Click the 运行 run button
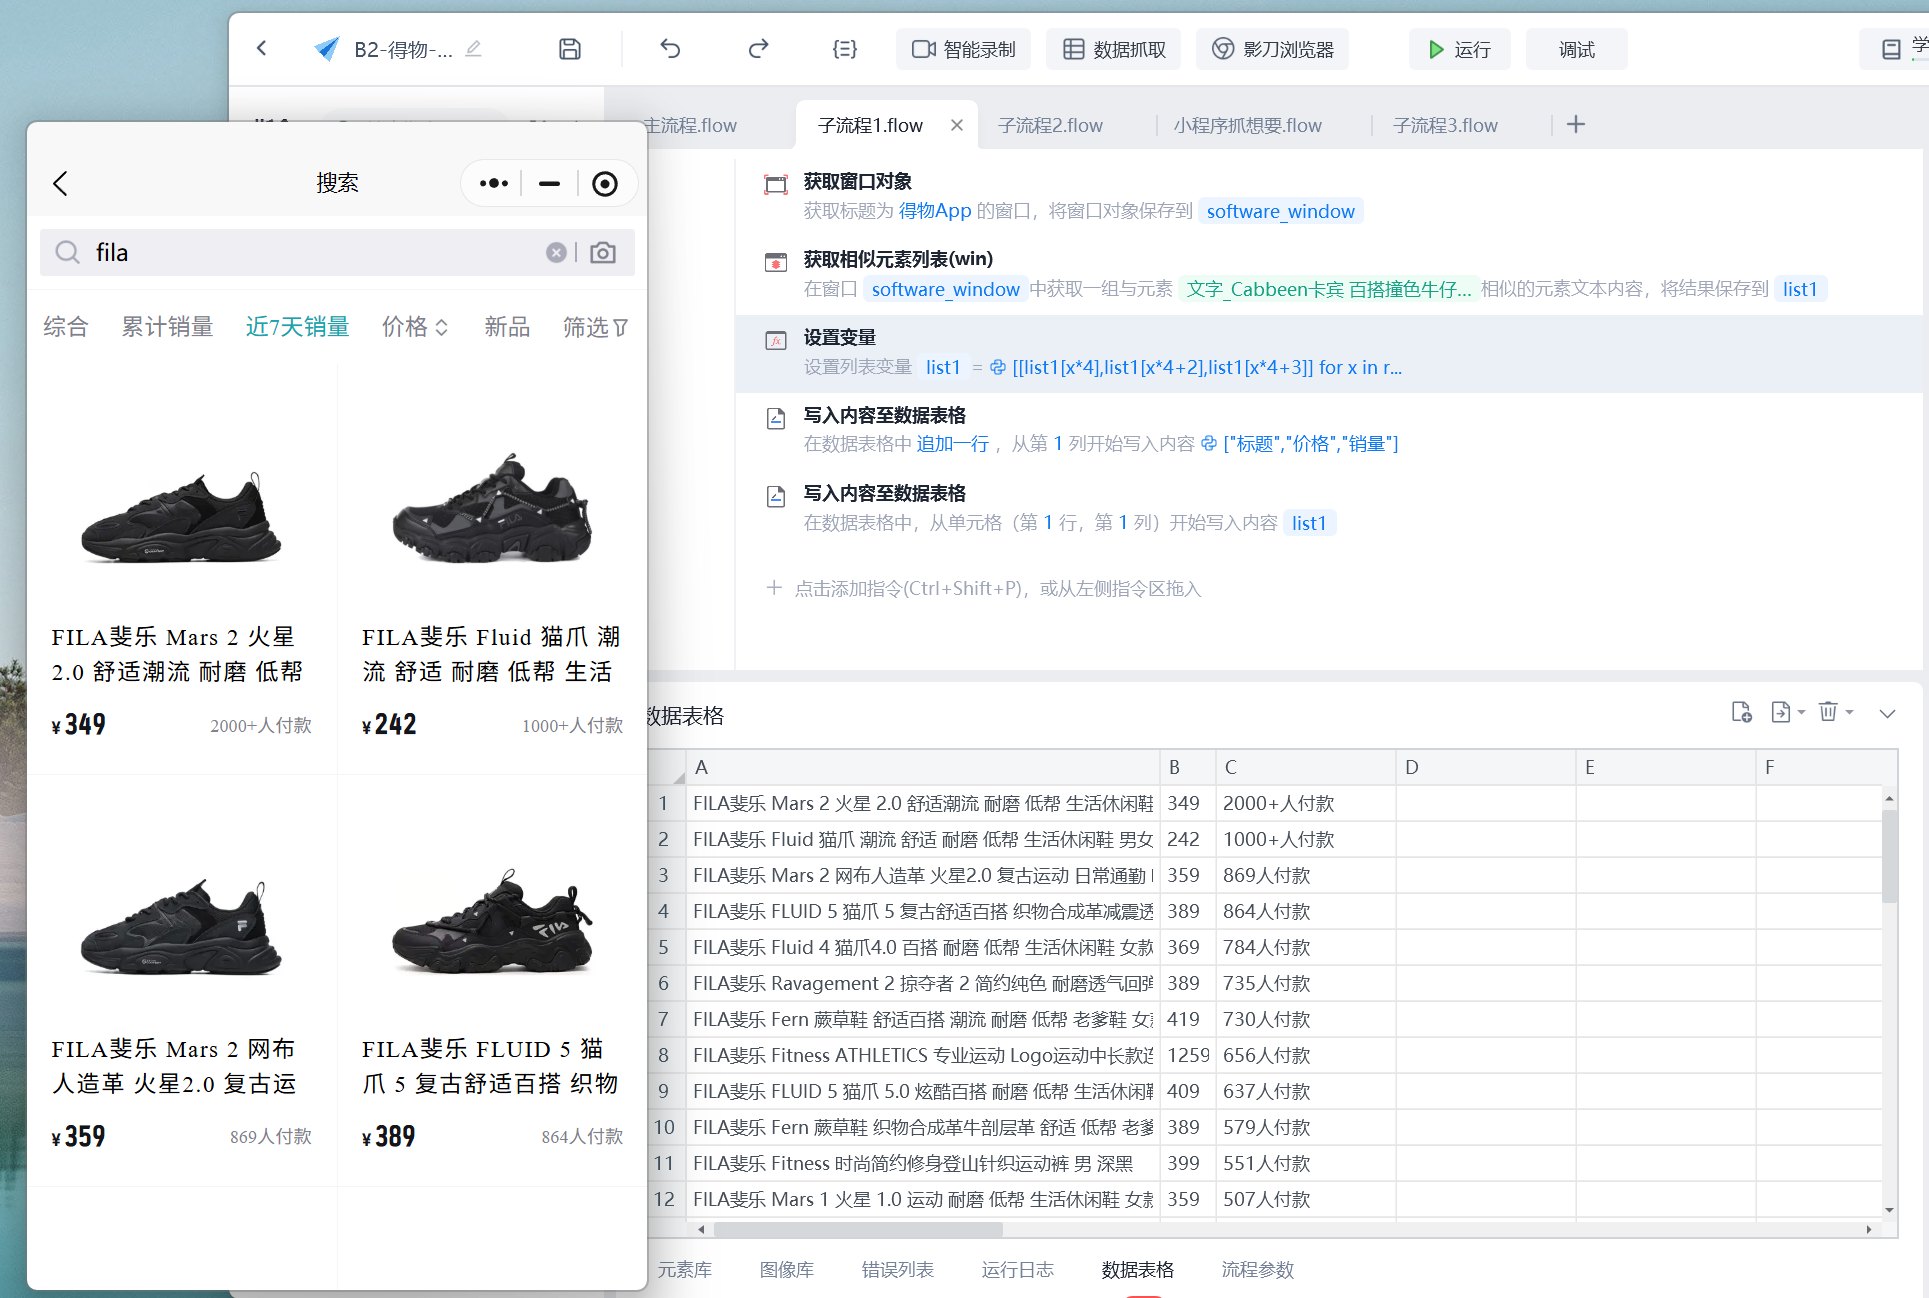 (1459, 49)
